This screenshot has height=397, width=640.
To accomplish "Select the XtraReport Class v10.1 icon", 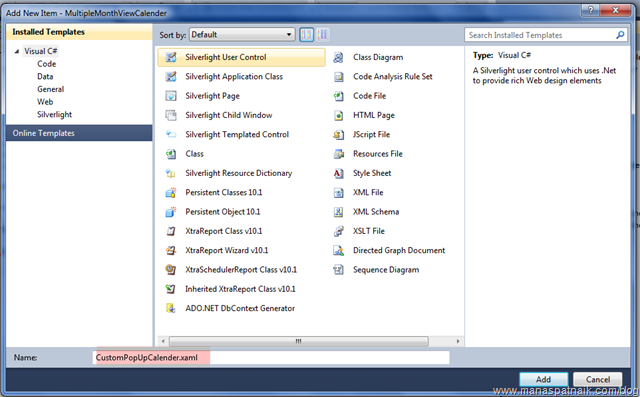I will point(171,231).
